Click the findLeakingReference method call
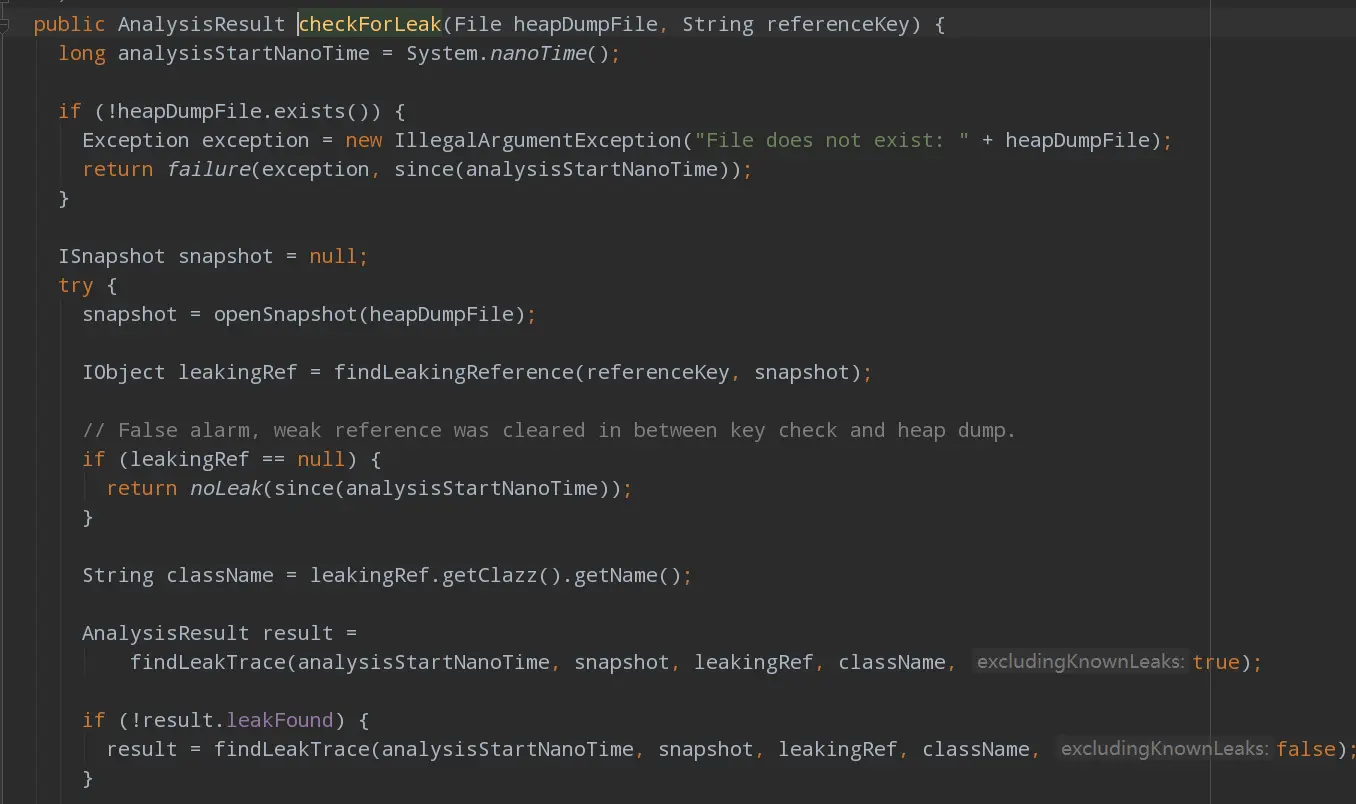The height and width of the screenshot is (804, 1356). [454, 372]
